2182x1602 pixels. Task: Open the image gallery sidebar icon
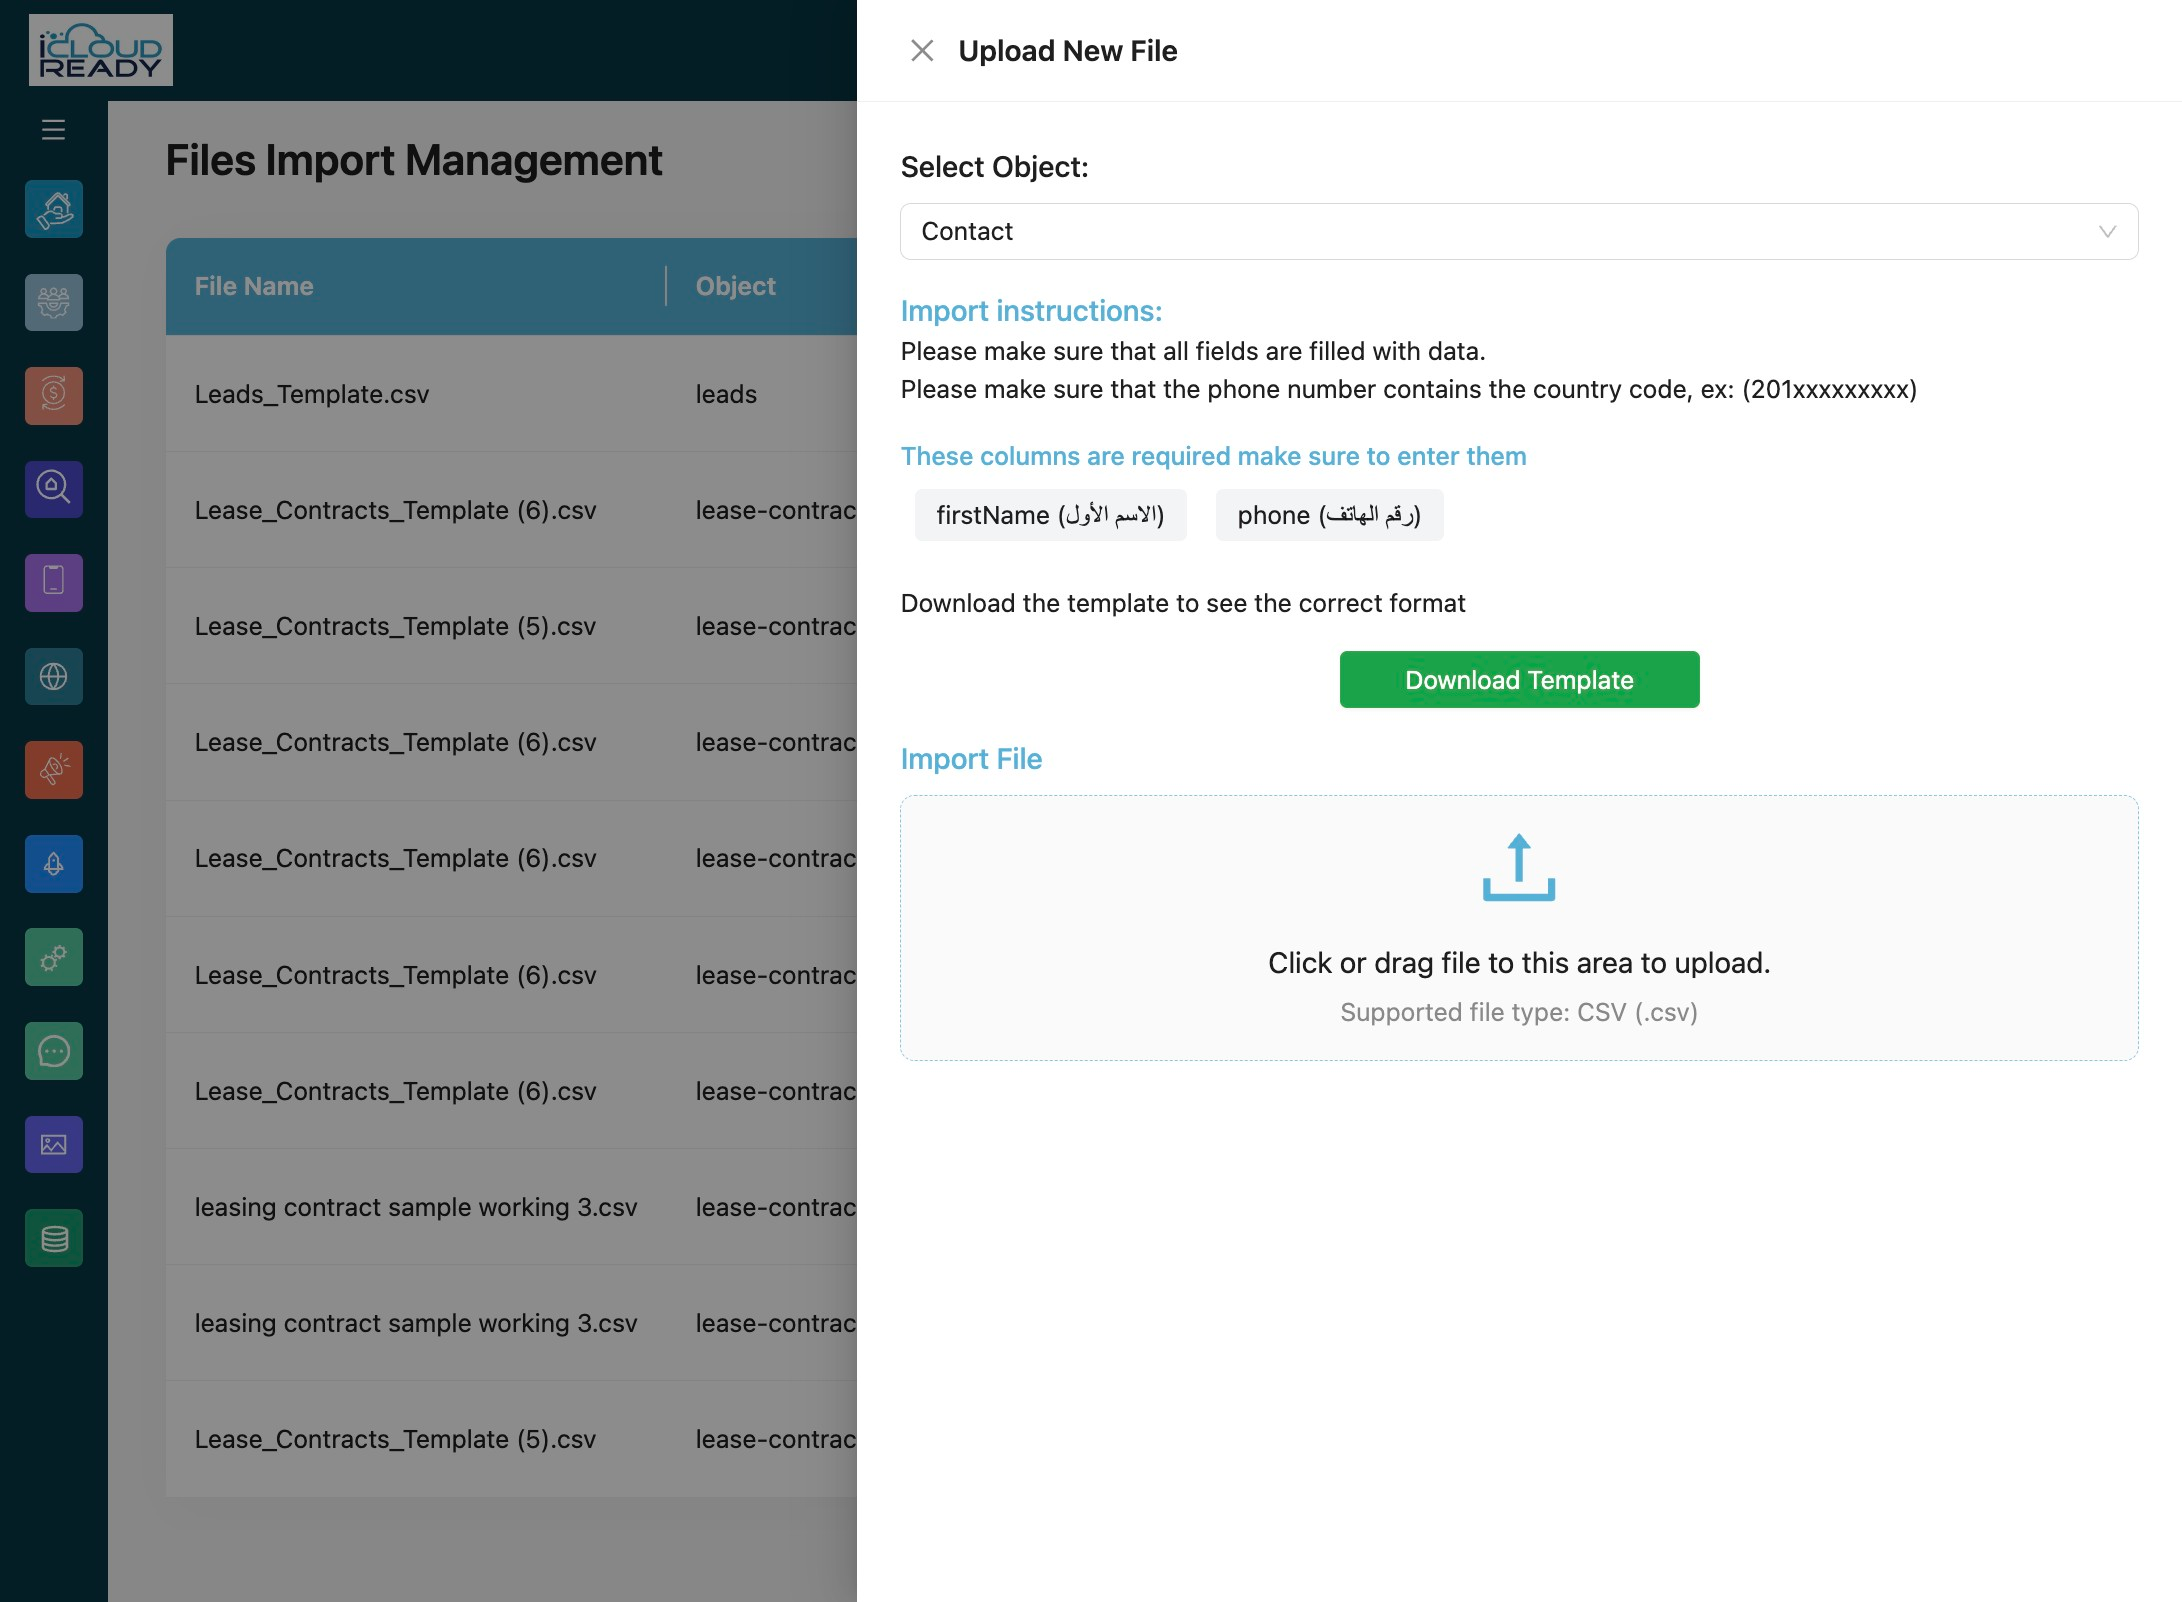tap(54, 1144)
